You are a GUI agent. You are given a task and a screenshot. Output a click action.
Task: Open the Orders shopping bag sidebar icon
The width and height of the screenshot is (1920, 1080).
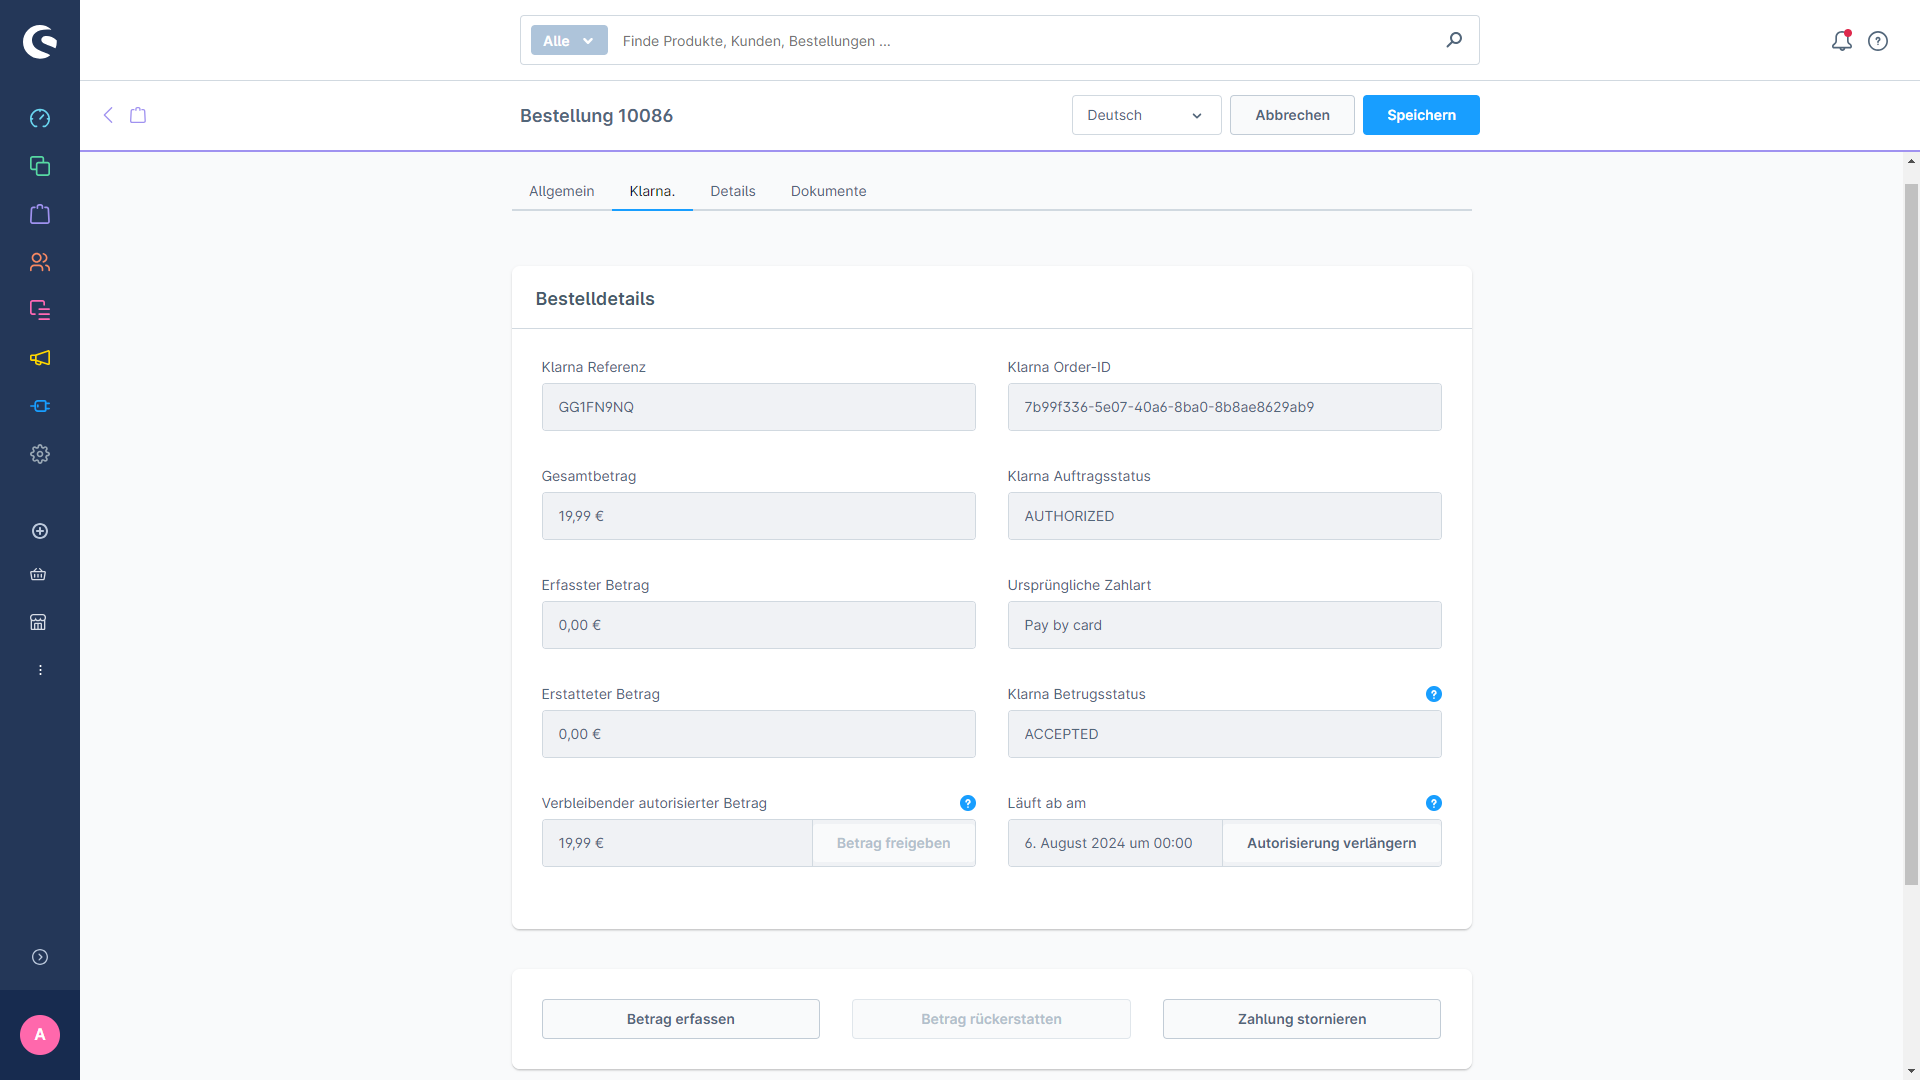40,214
